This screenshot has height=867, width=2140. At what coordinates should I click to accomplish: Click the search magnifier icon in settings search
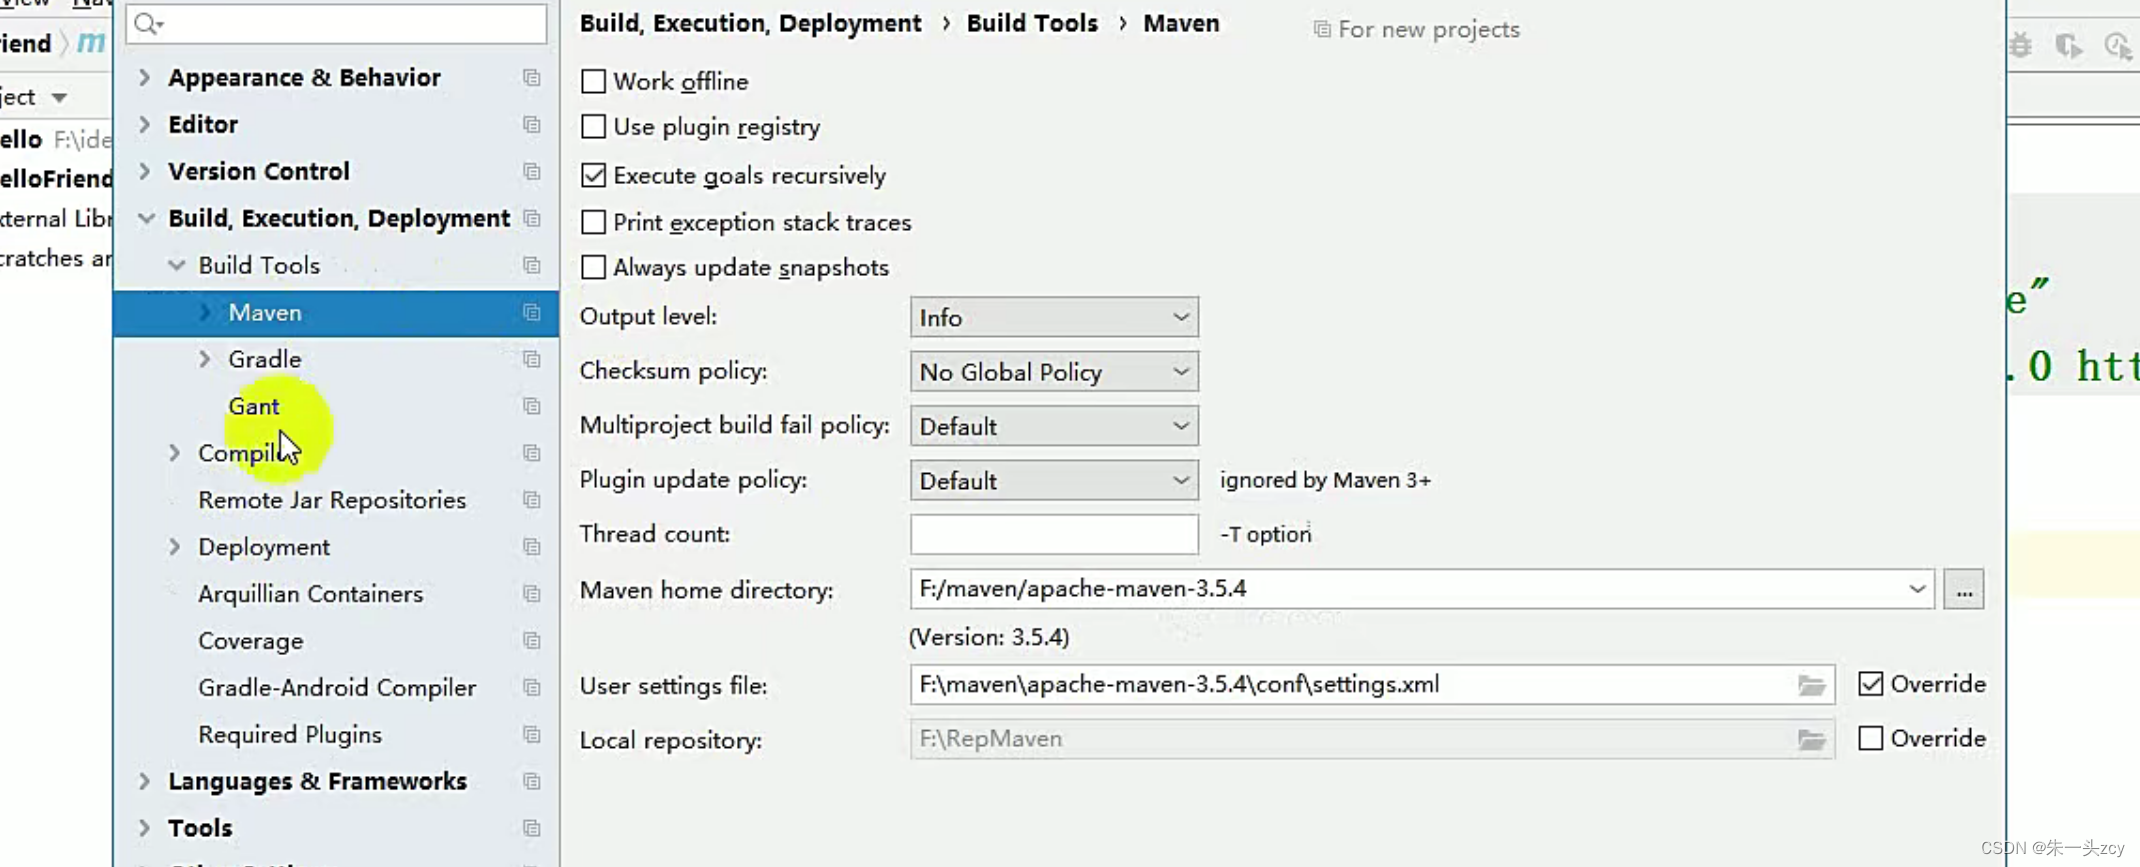(148, 23)
